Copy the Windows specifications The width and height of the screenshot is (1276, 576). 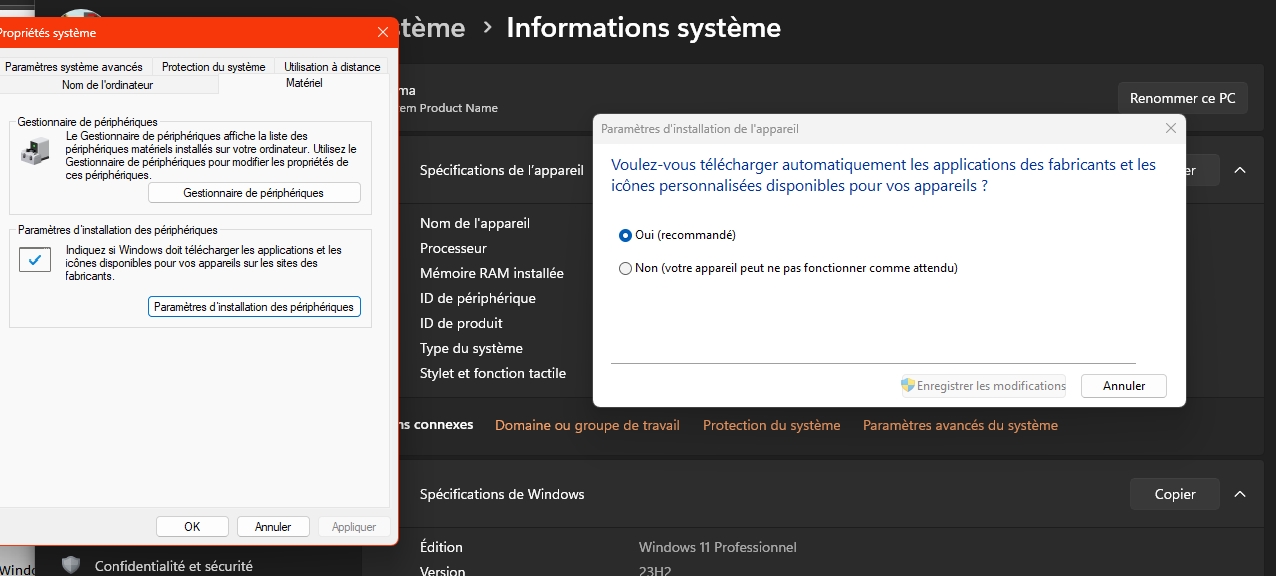(x=1175, y=494)
